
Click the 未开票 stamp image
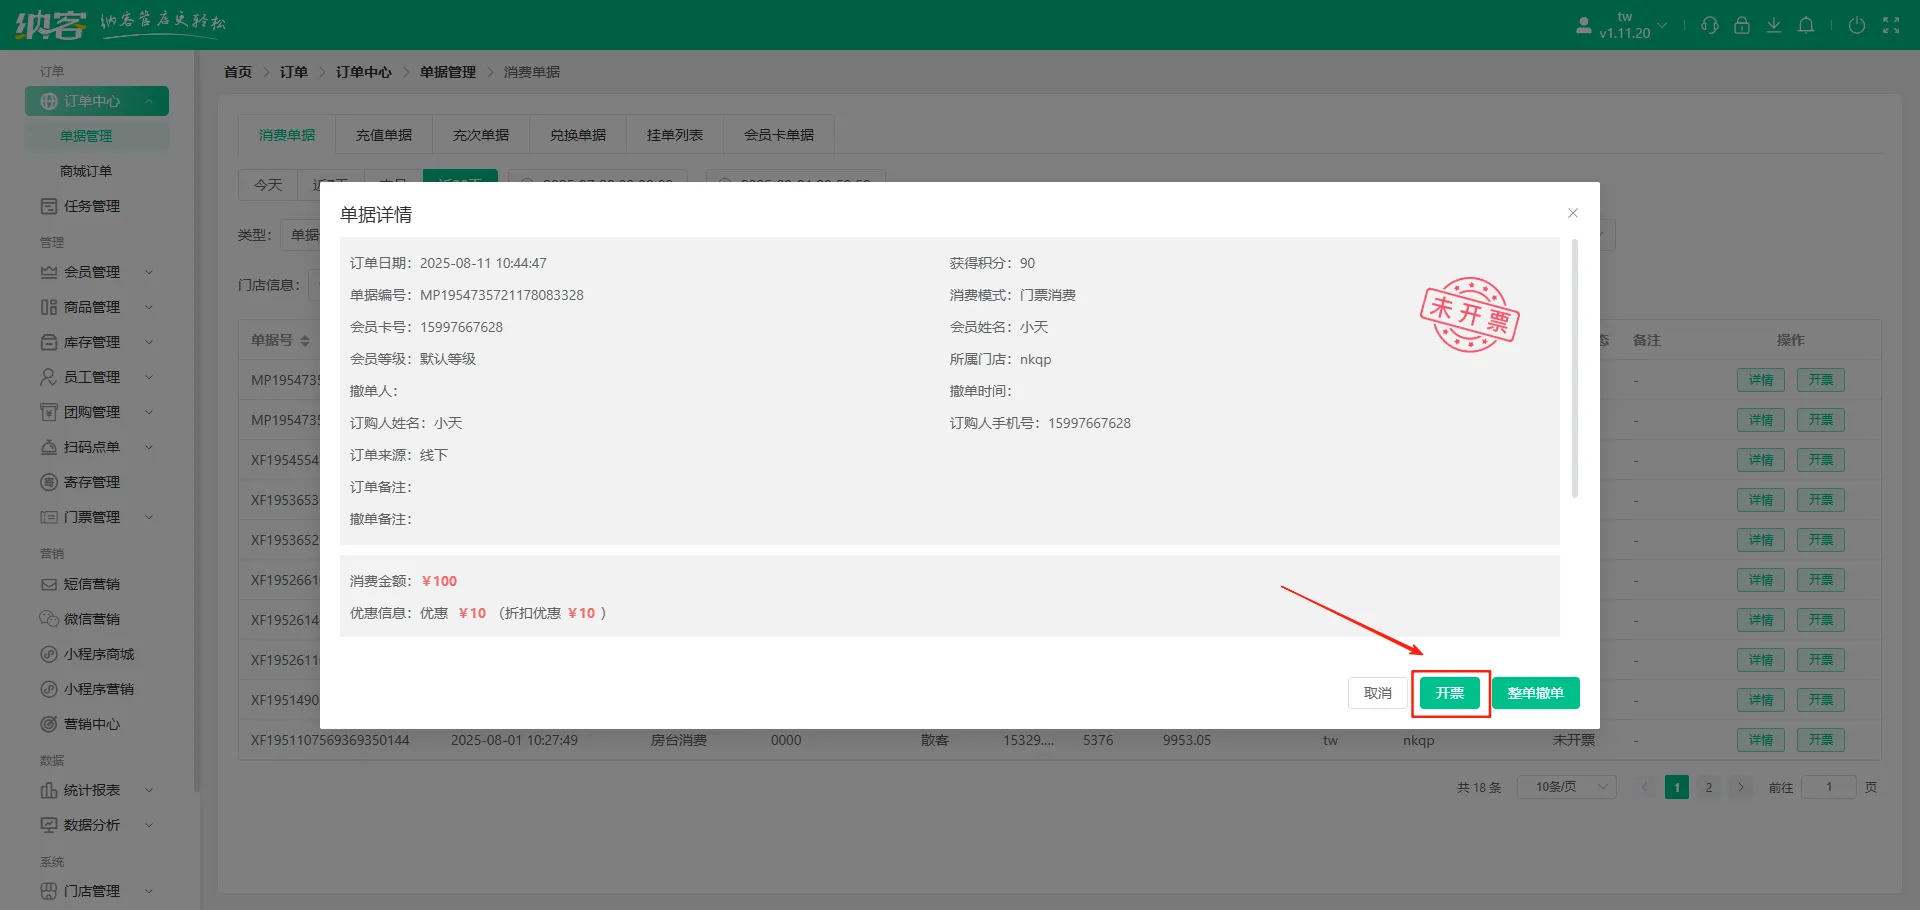tap(1469, 315)
